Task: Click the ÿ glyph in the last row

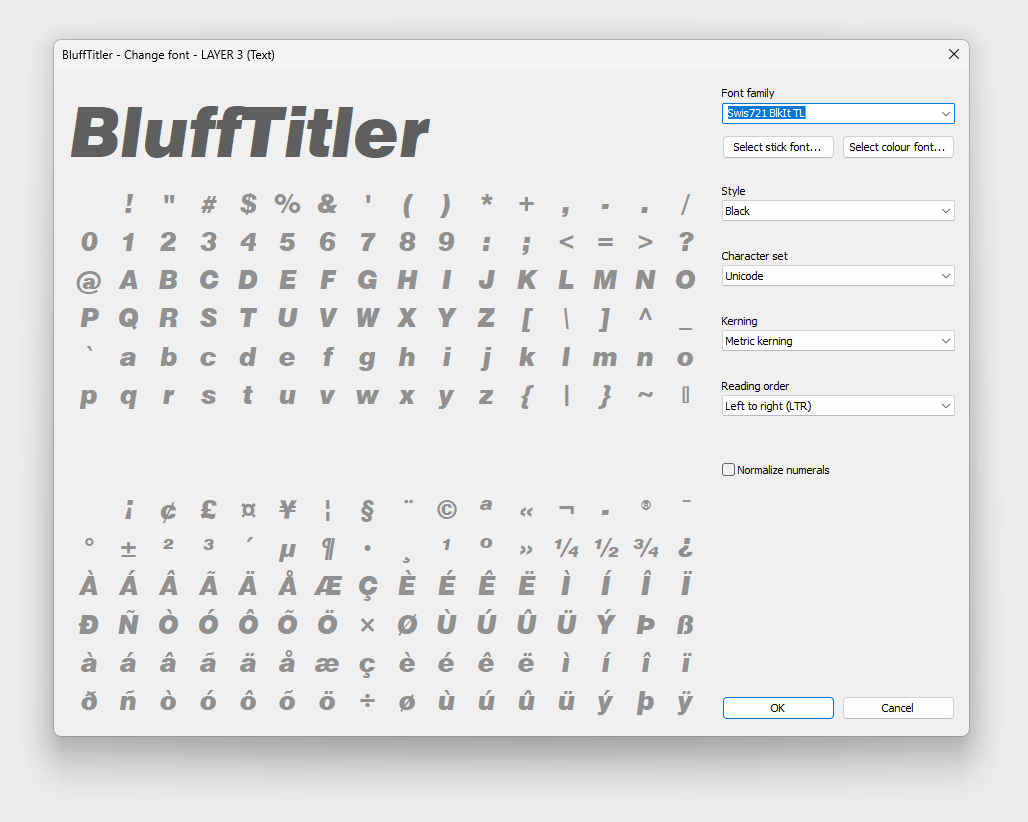Action: pos(685,702)
